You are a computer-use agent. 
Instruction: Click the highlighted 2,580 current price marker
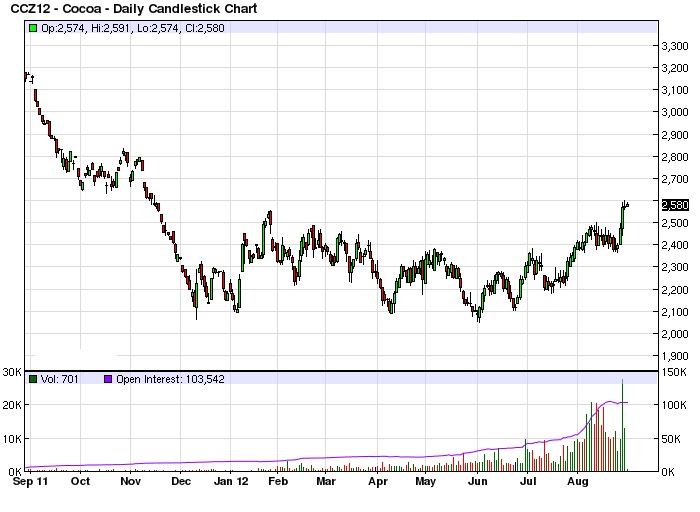[x=675, y=205]
